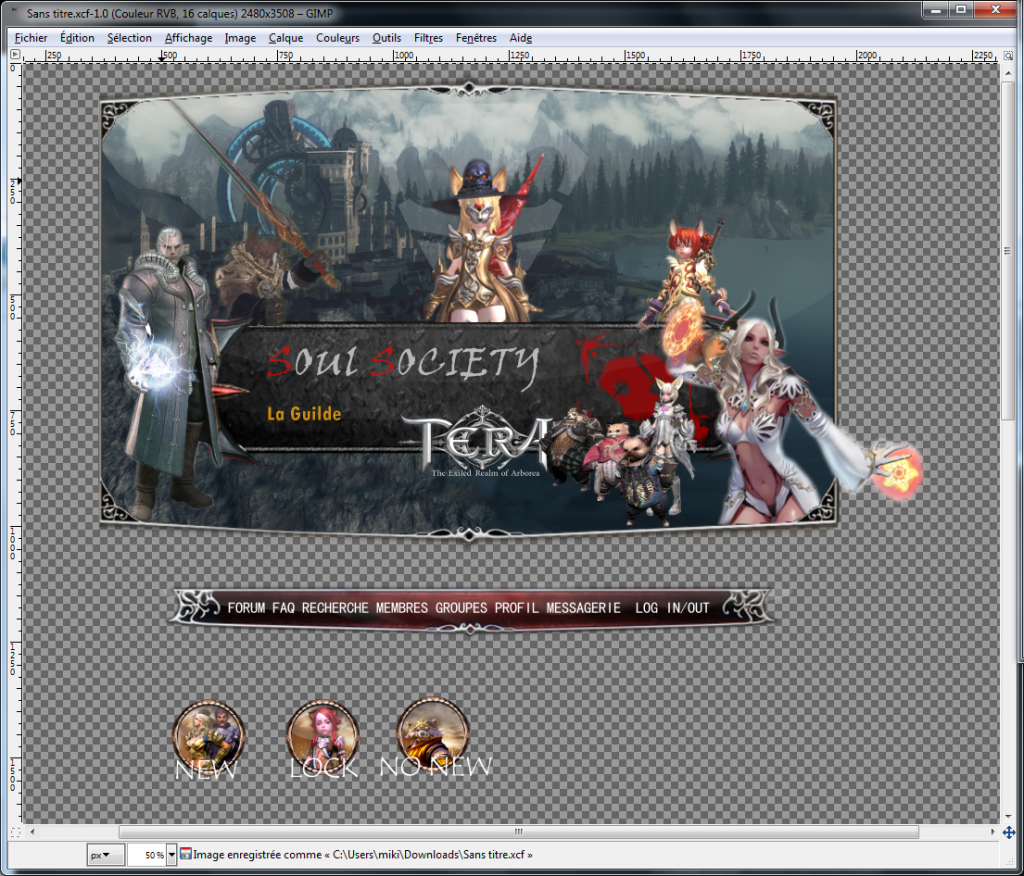
Task: Open the Calque menu
Action: pyautogui.click(x=285, y=38)
